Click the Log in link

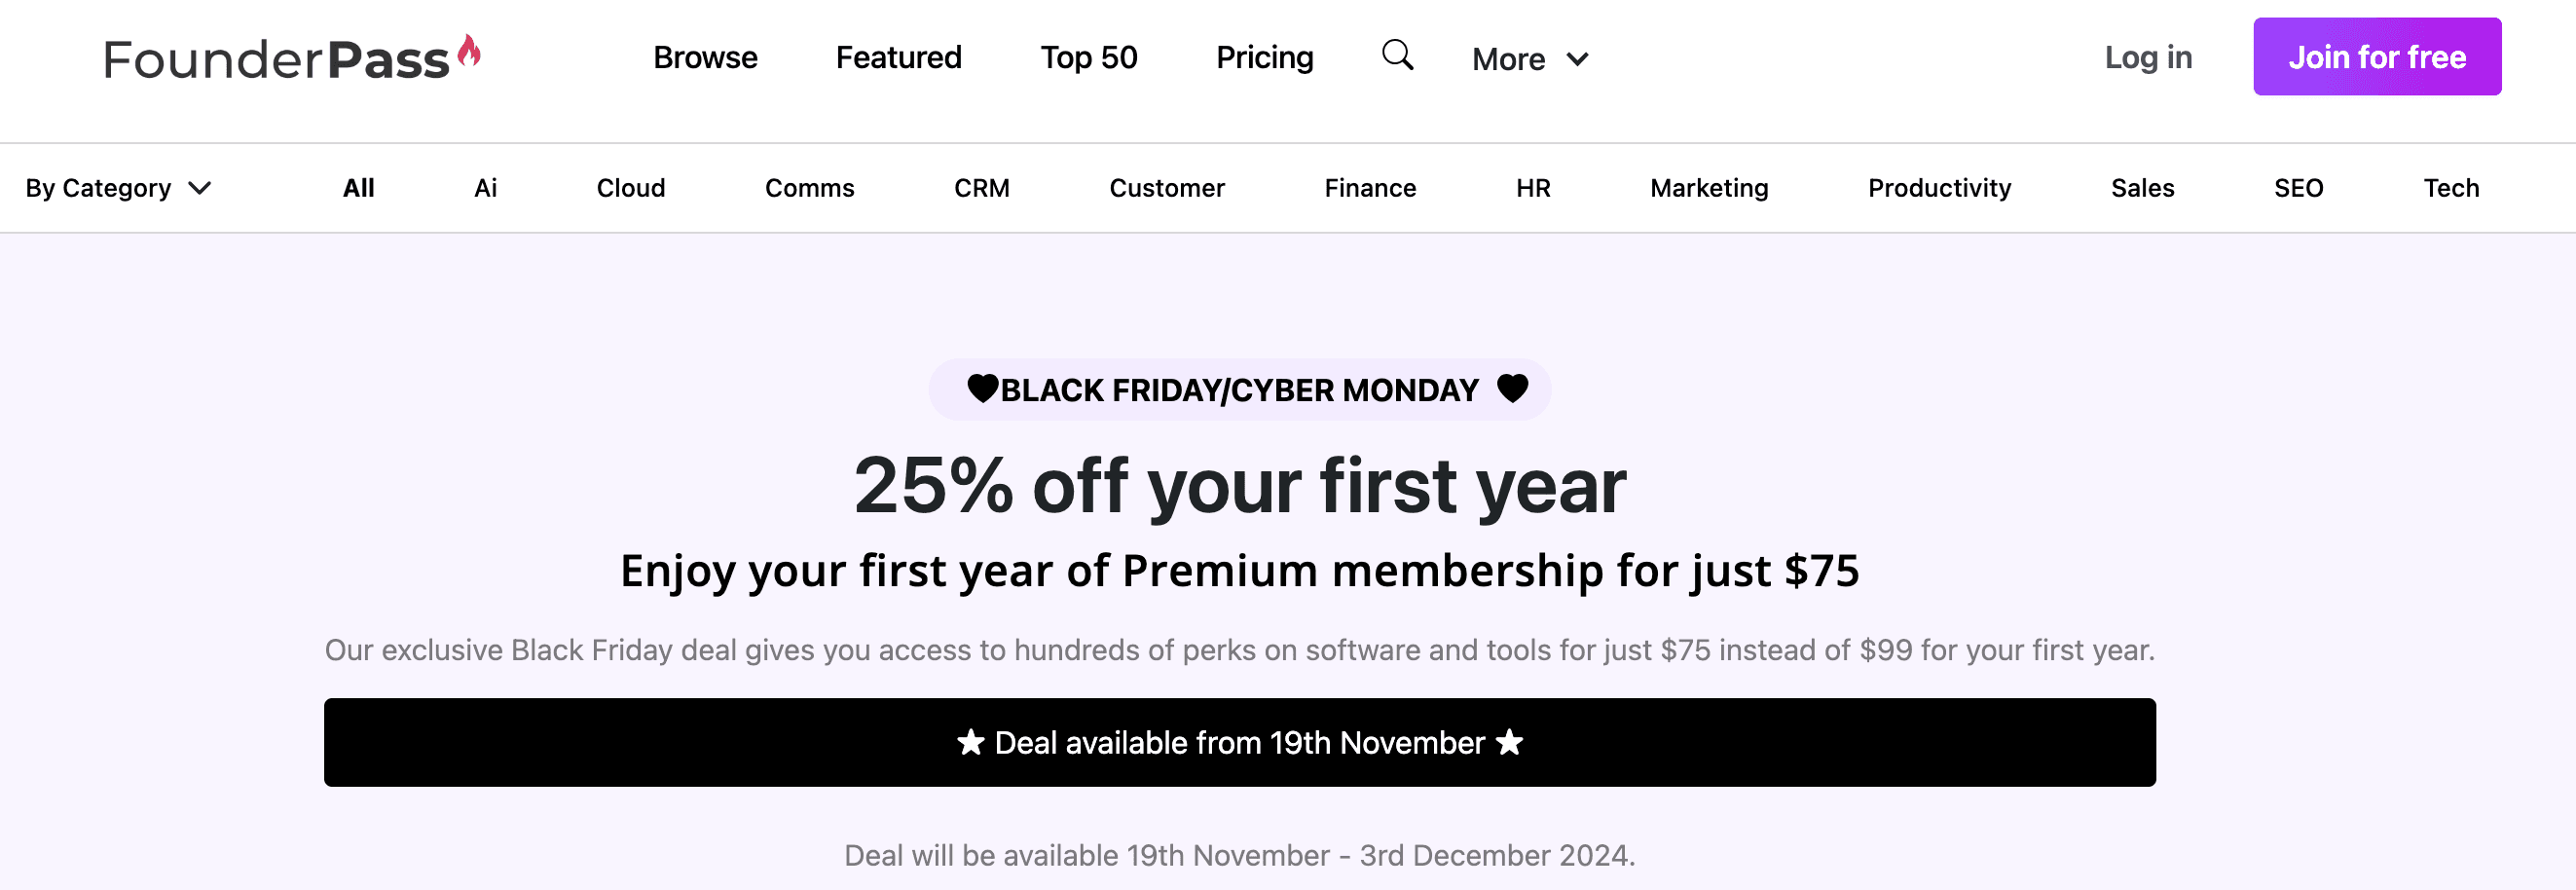click(2148, 58)
